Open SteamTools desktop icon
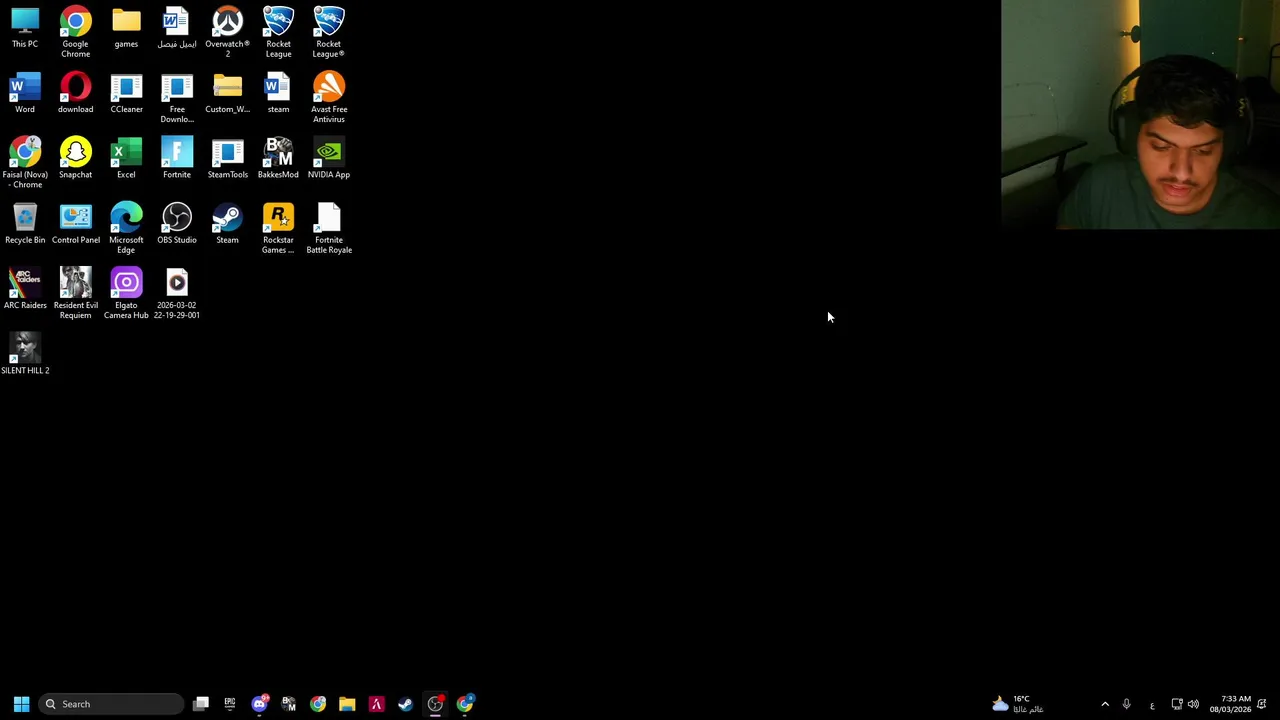This screenshot has width=1280, height=720. point(227,158)
